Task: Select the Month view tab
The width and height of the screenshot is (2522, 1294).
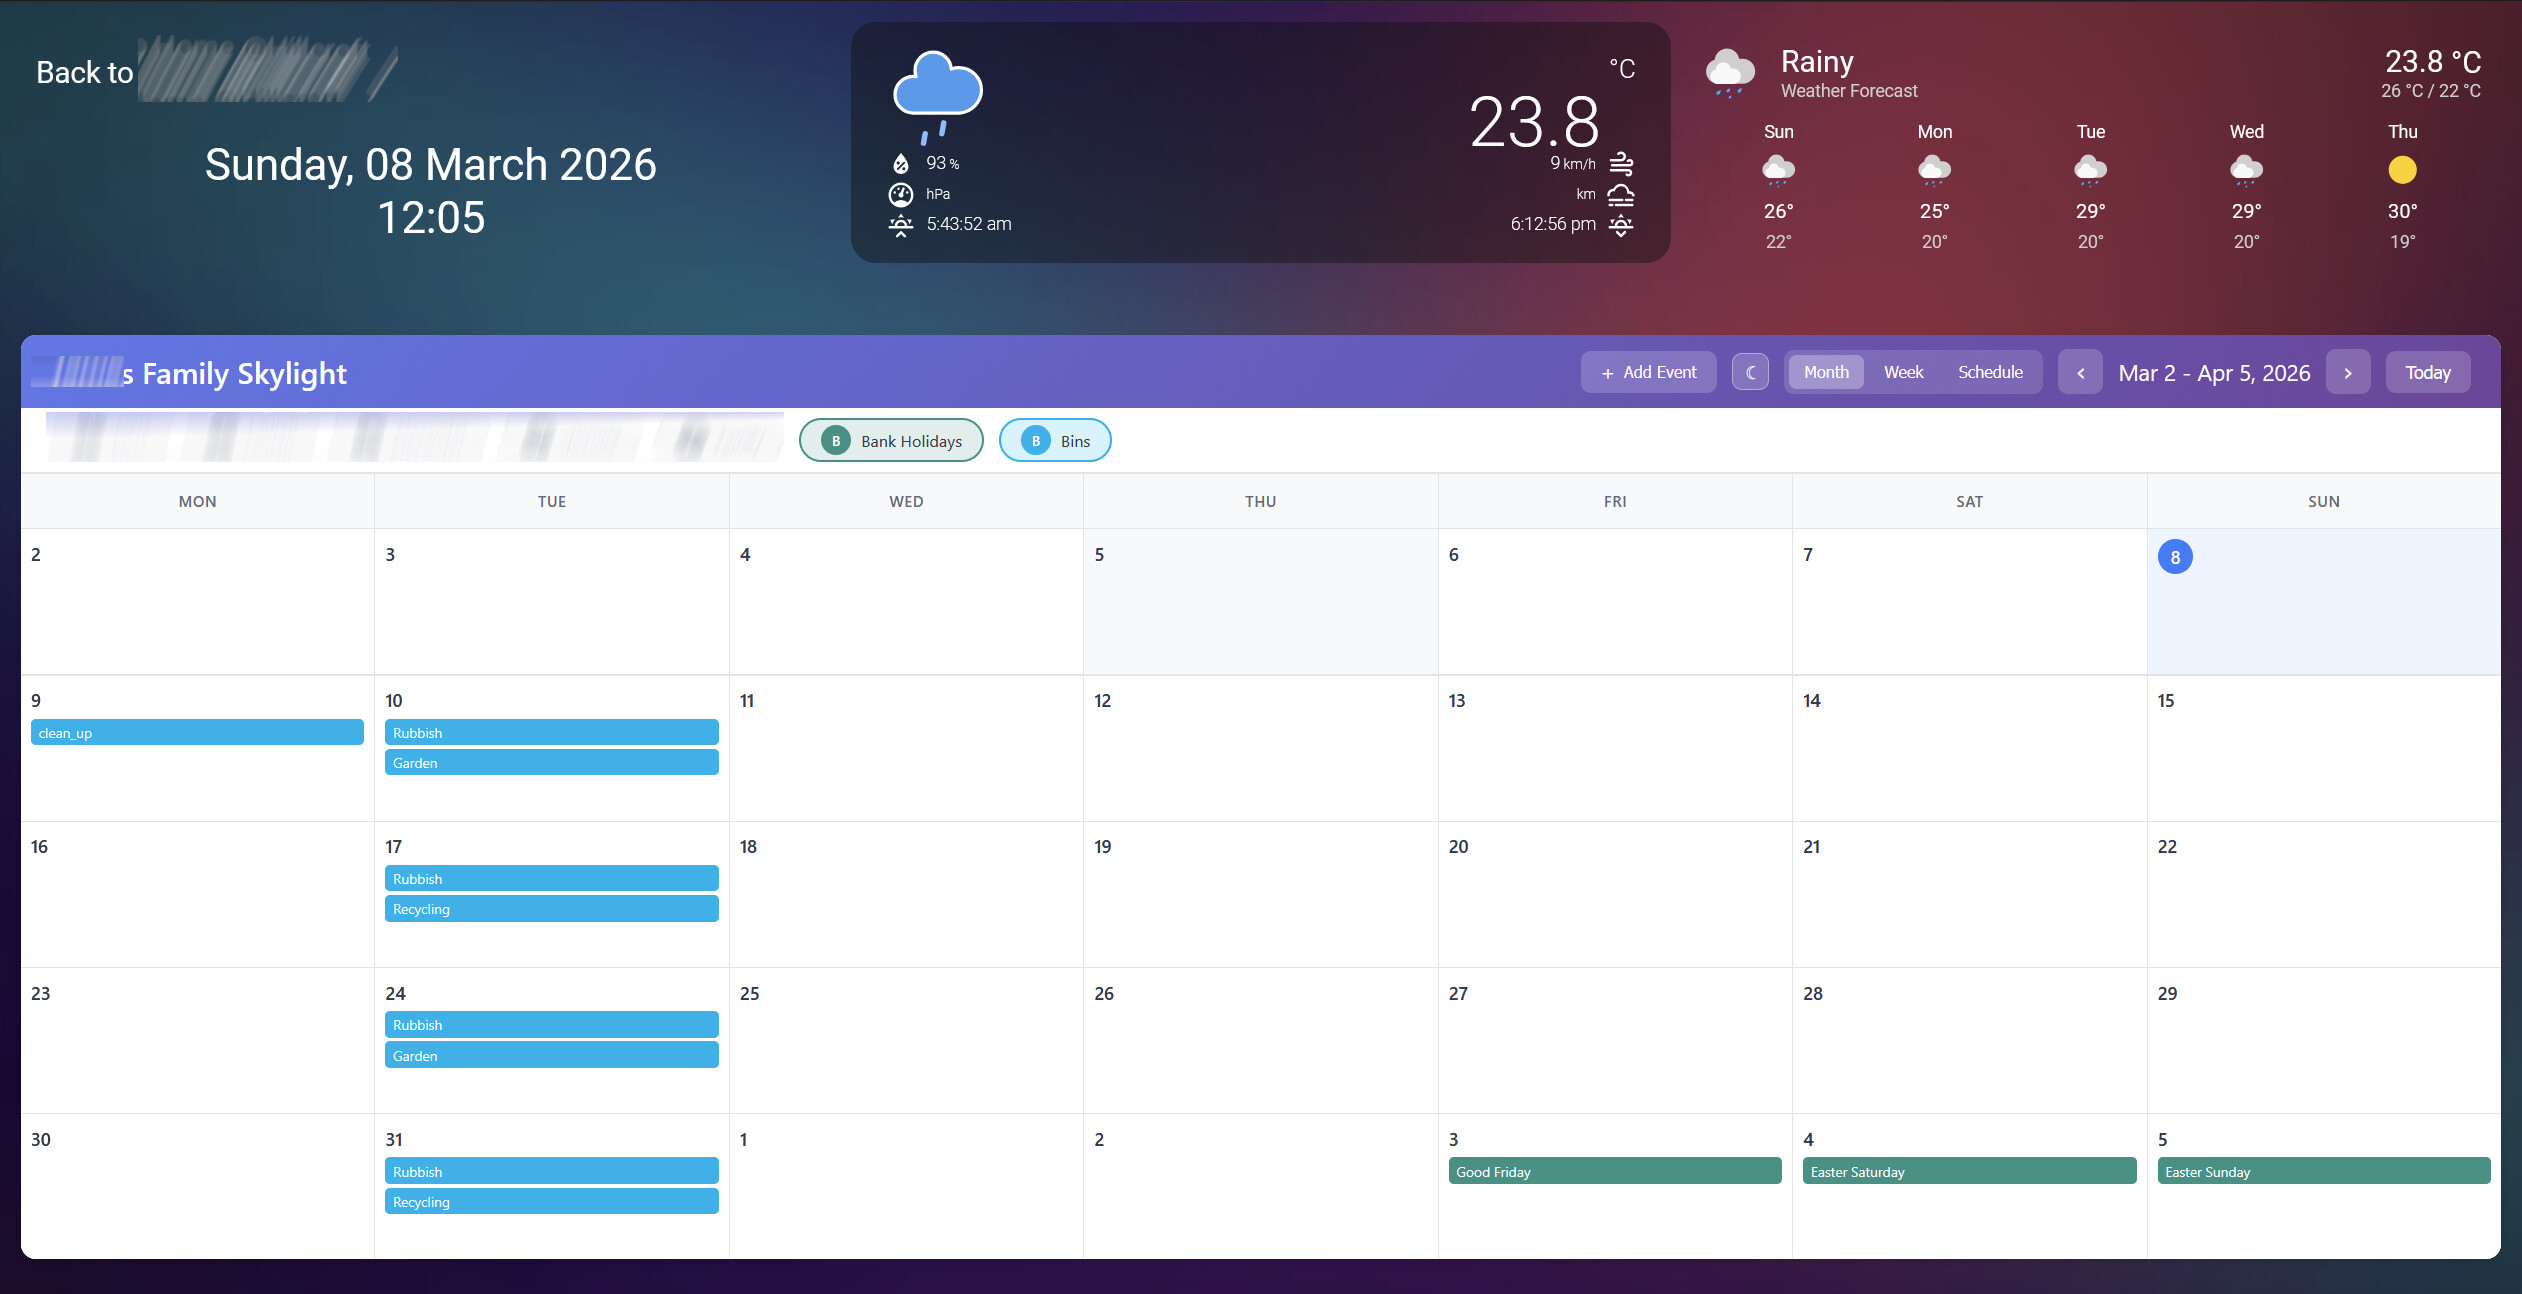Action: click(x=1826, y=372)
